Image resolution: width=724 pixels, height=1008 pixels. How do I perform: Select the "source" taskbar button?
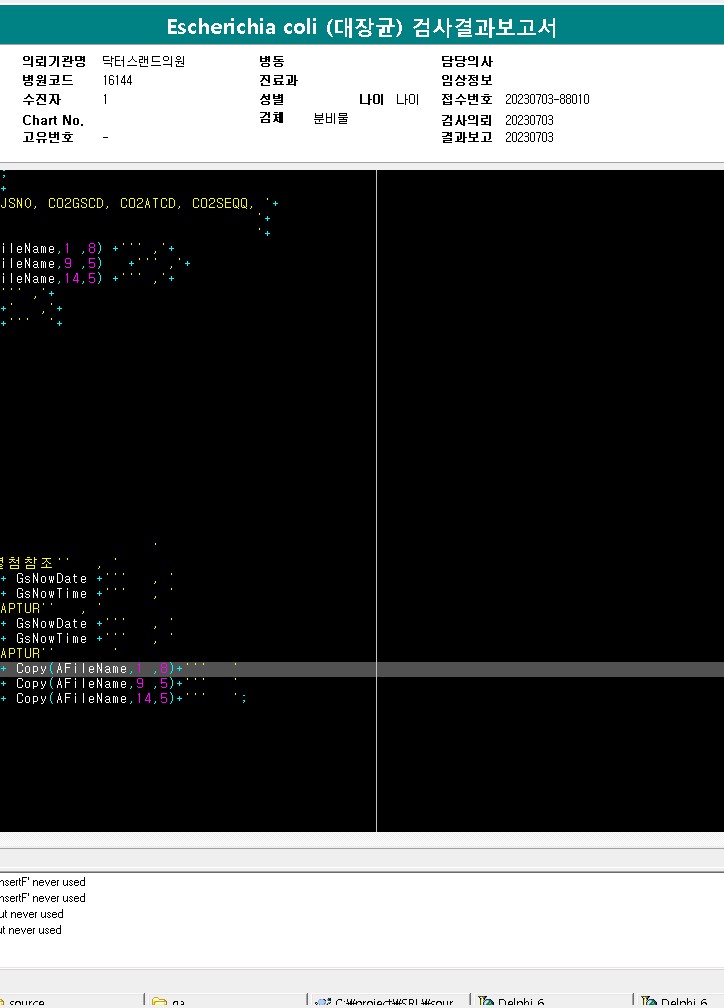click(30, 1001)
